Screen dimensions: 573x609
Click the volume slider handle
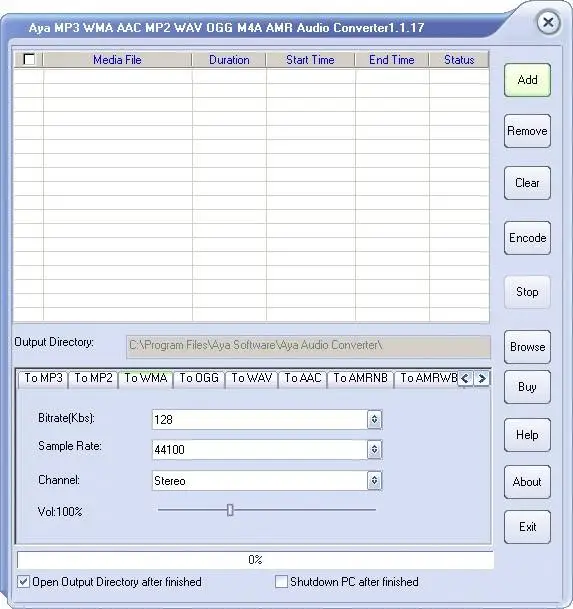[230, 510]
